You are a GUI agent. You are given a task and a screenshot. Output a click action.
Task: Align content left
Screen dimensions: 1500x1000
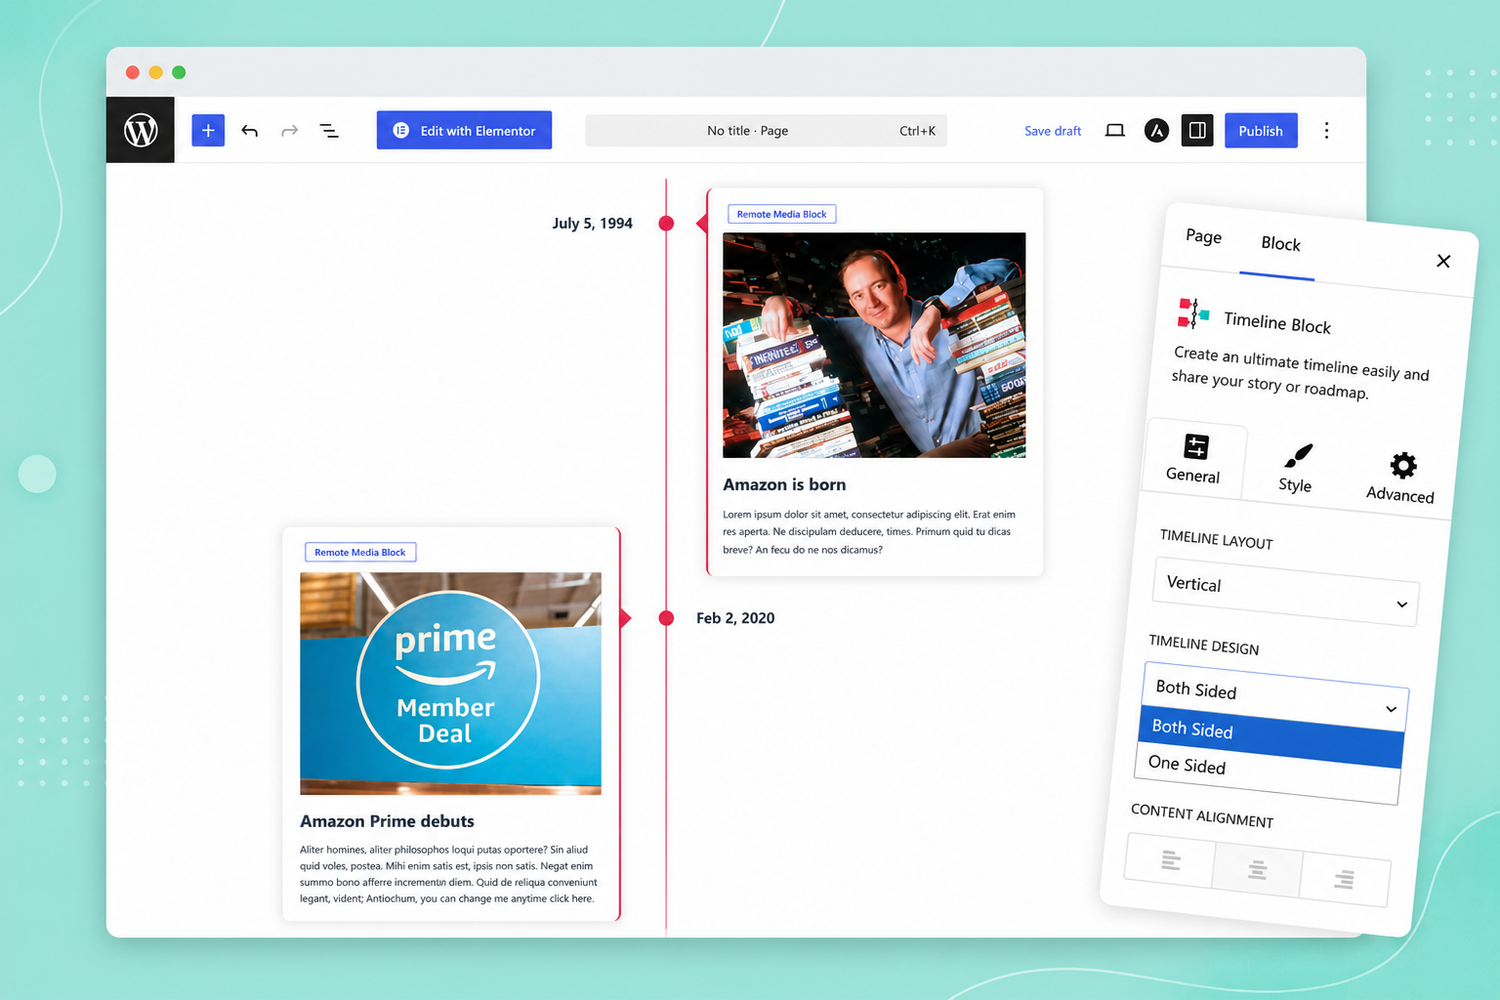pyautogui.click(x=1170, y=859)
